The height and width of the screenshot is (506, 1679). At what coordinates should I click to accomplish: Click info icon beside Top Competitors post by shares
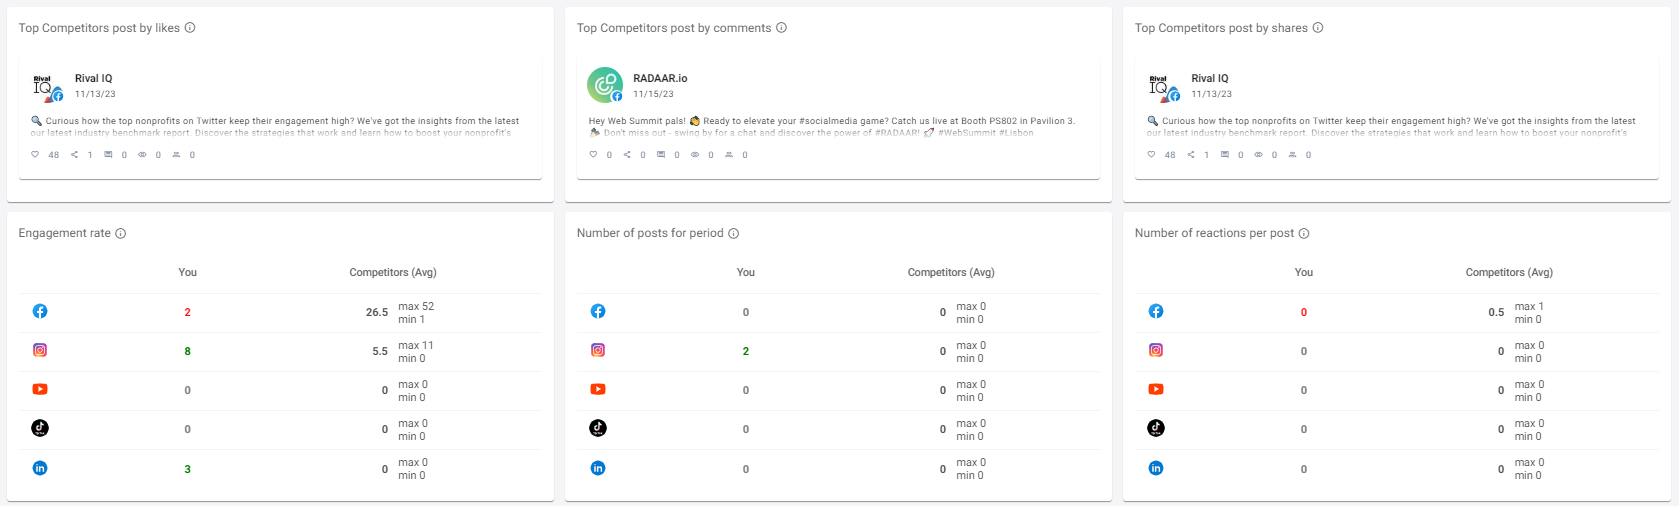tap(1318, 28)
